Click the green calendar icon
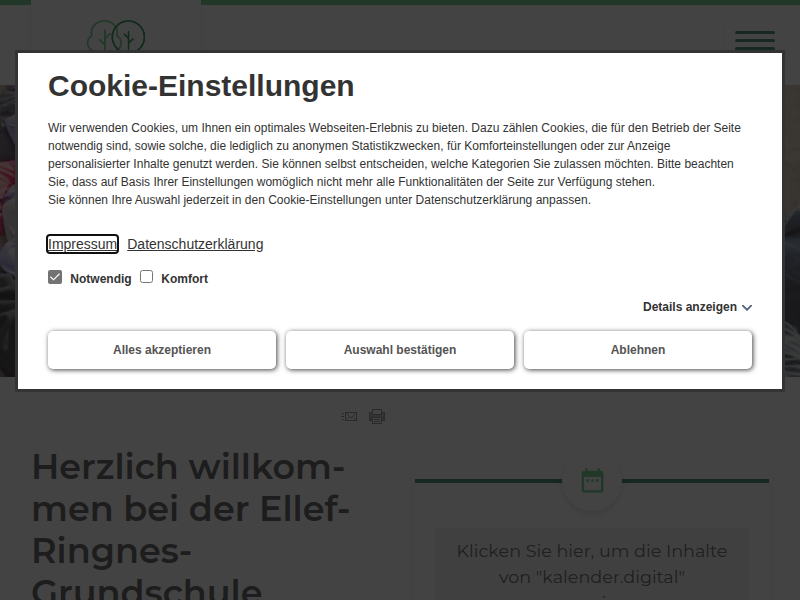 592,481
